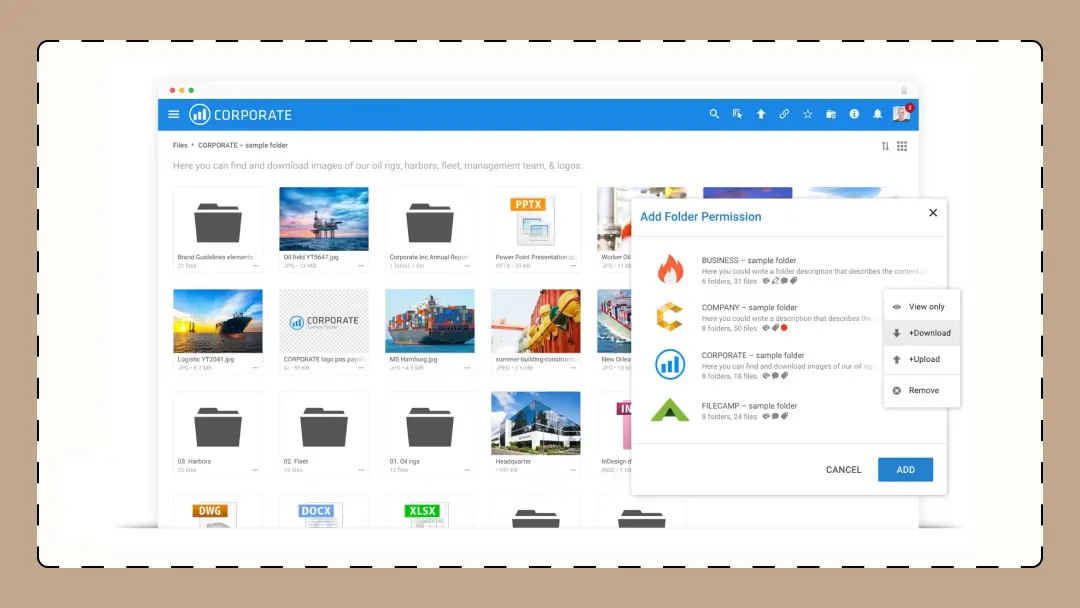1080x608 pixels.
Task: Open the 03. Harbors folder
Action: point(218,427)
